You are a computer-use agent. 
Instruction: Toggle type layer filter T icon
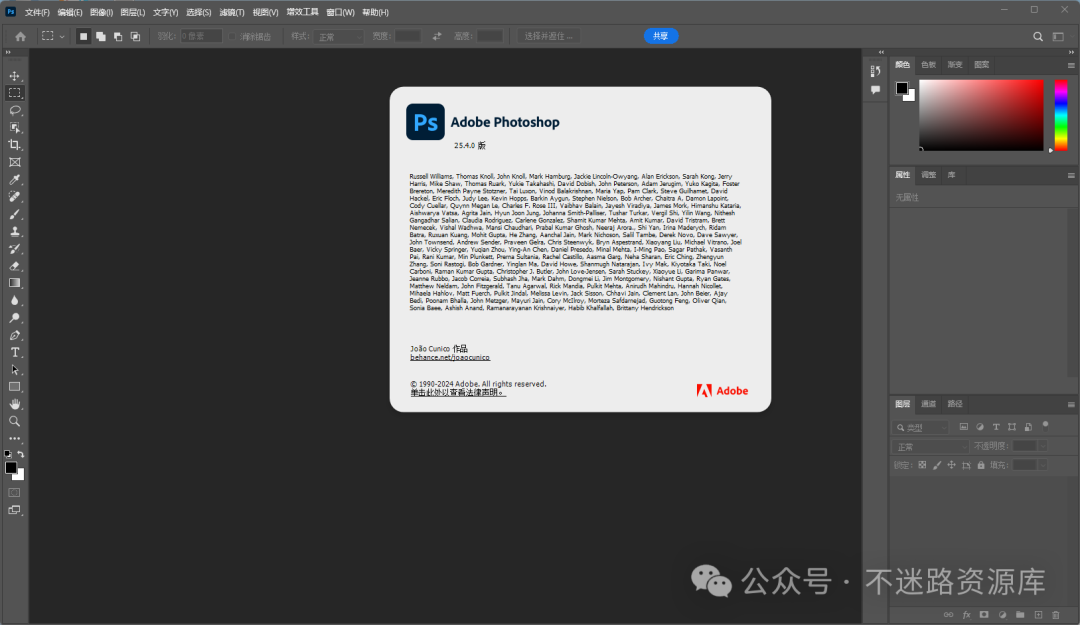click(x=996, y=427)
